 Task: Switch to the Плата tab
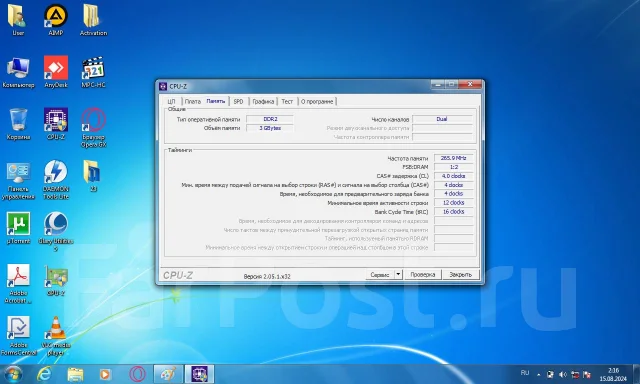(193, 101)
